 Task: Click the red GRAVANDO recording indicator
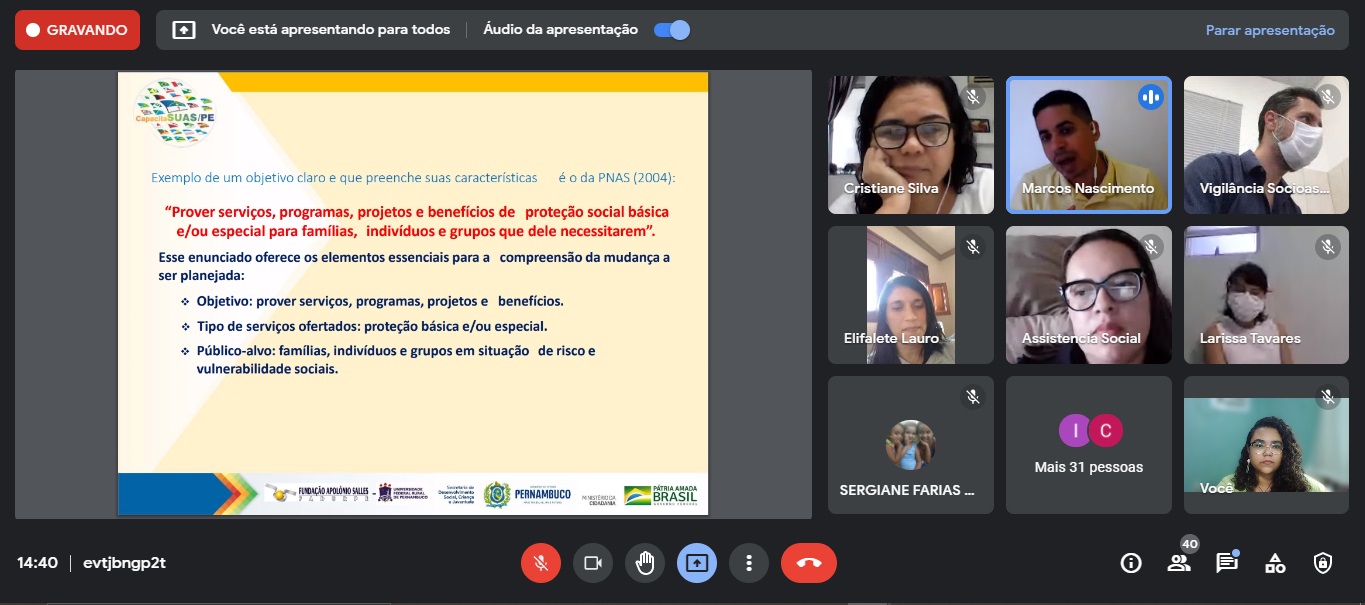(x=77, y=30)
